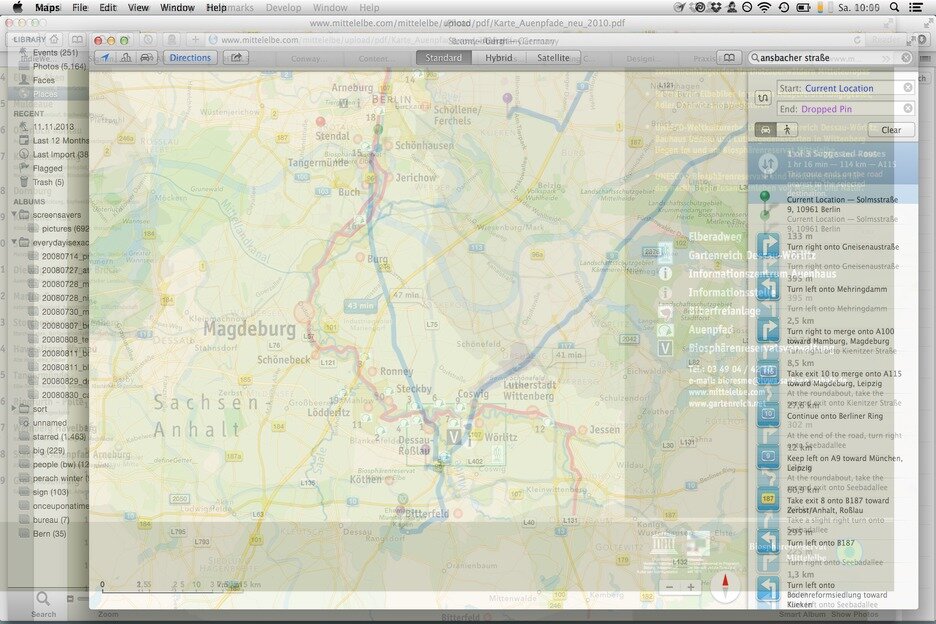The image size is (936, 624).
Task: Clear the route with Clear button
Action: coord(891,130)
